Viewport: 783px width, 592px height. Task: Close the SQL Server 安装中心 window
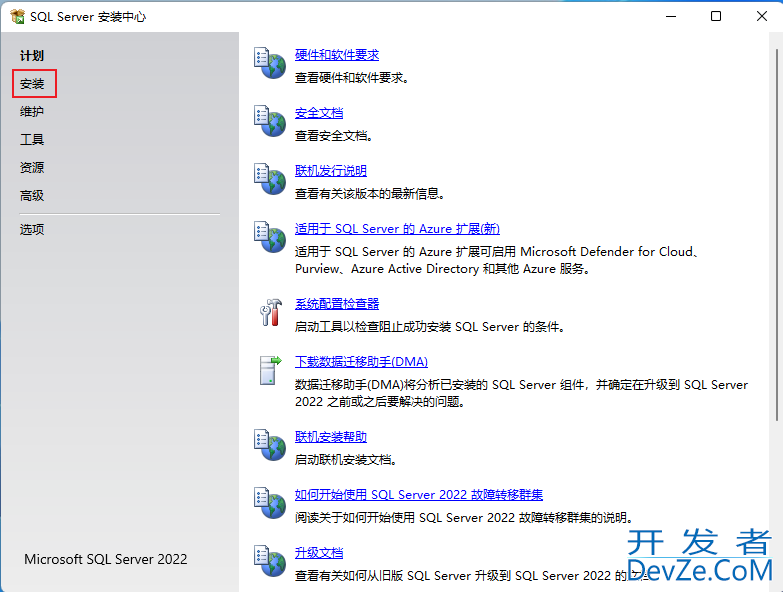pyautogui.click(x=762, y=16)
